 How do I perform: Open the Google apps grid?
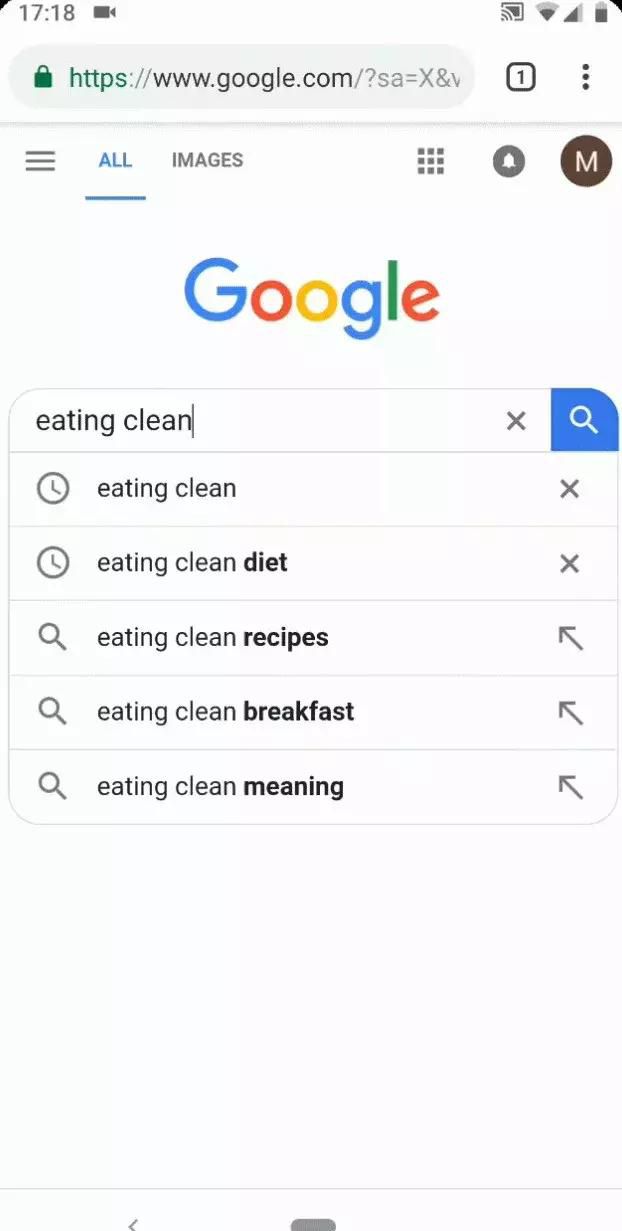[x=430, y=161]
